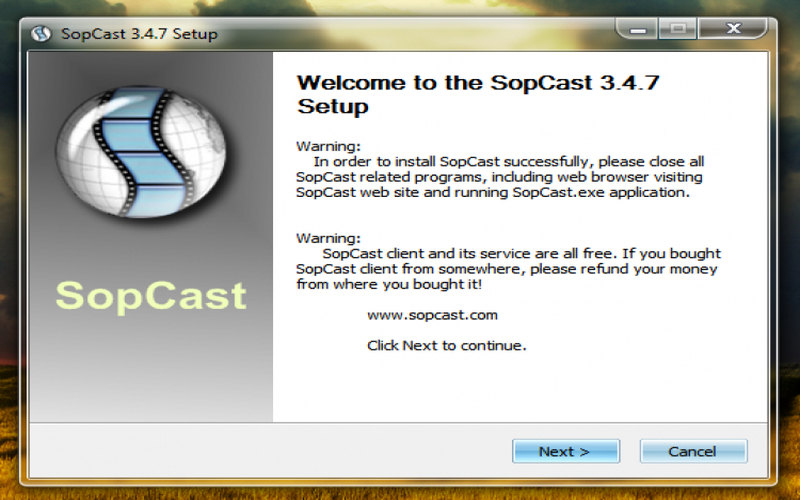Click the yellow SopCast banner text
This screenshot has width=800, height=500.
[x=150, y=296]
